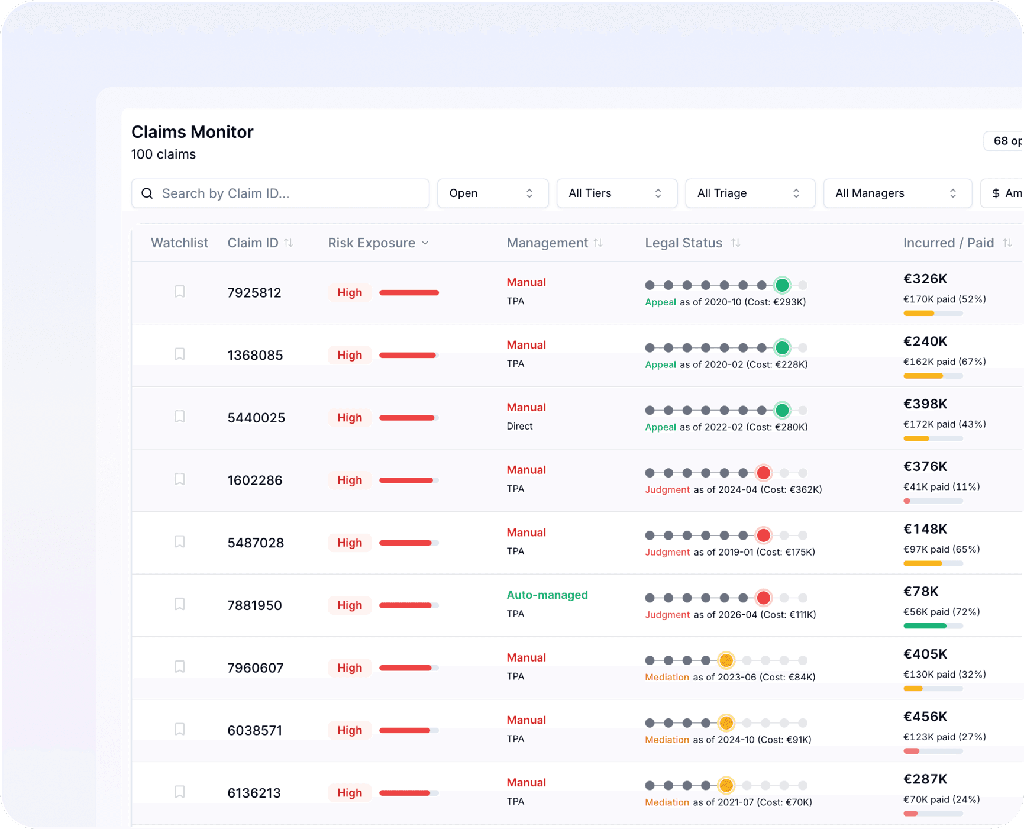
Task: Click the orange Mediation stage dot for claim 7960607
Action: [726, 660]
